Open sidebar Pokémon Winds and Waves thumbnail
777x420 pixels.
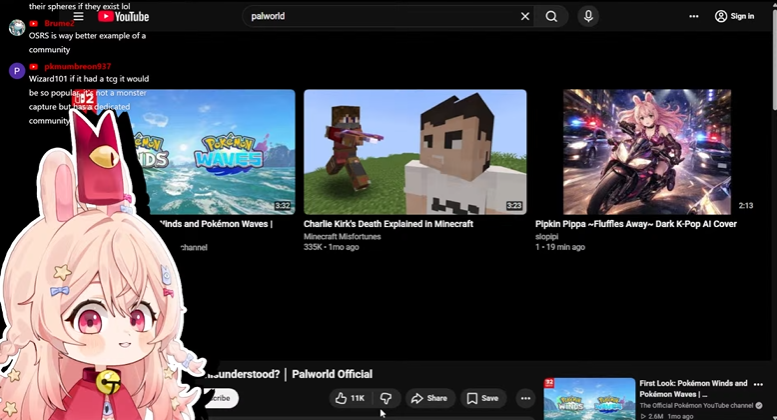click(589, 399)
